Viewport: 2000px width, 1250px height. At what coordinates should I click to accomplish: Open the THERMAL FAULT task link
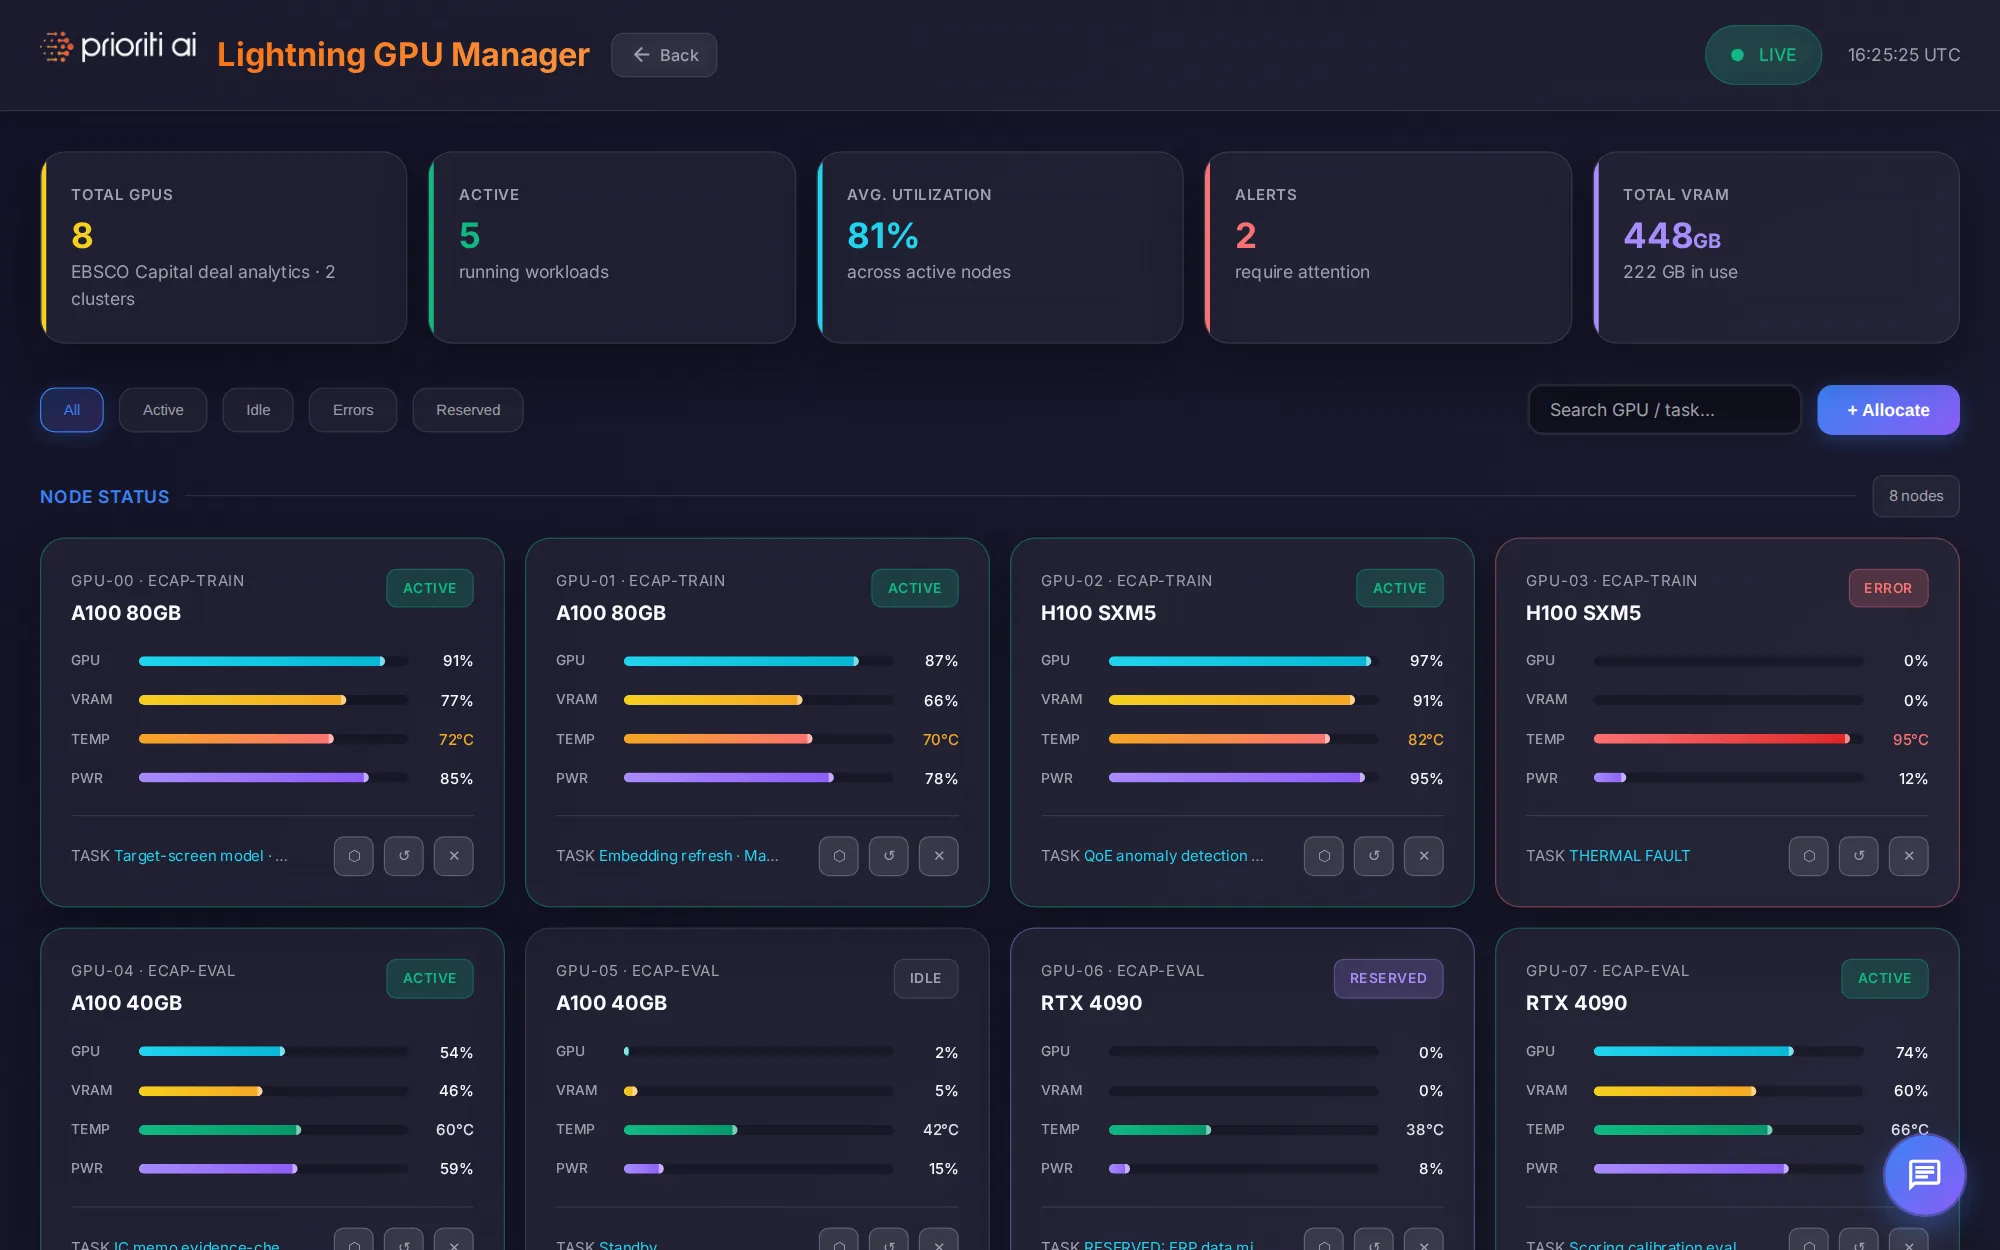pyautogui.click(x=1629, y=856)
